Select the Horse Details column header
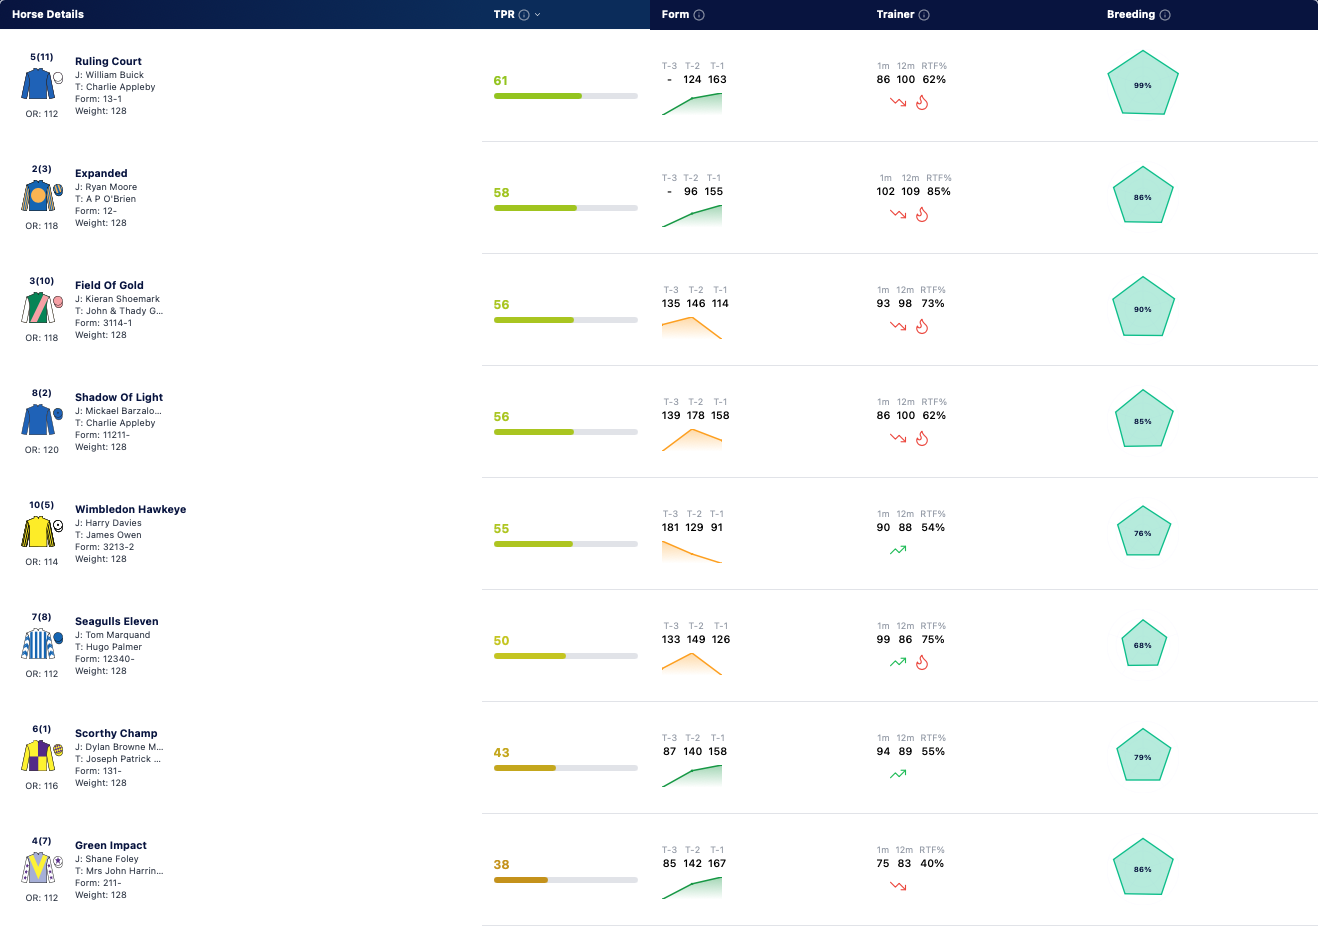The width and height of the screenshot is (1318, 926). [48, 15]
